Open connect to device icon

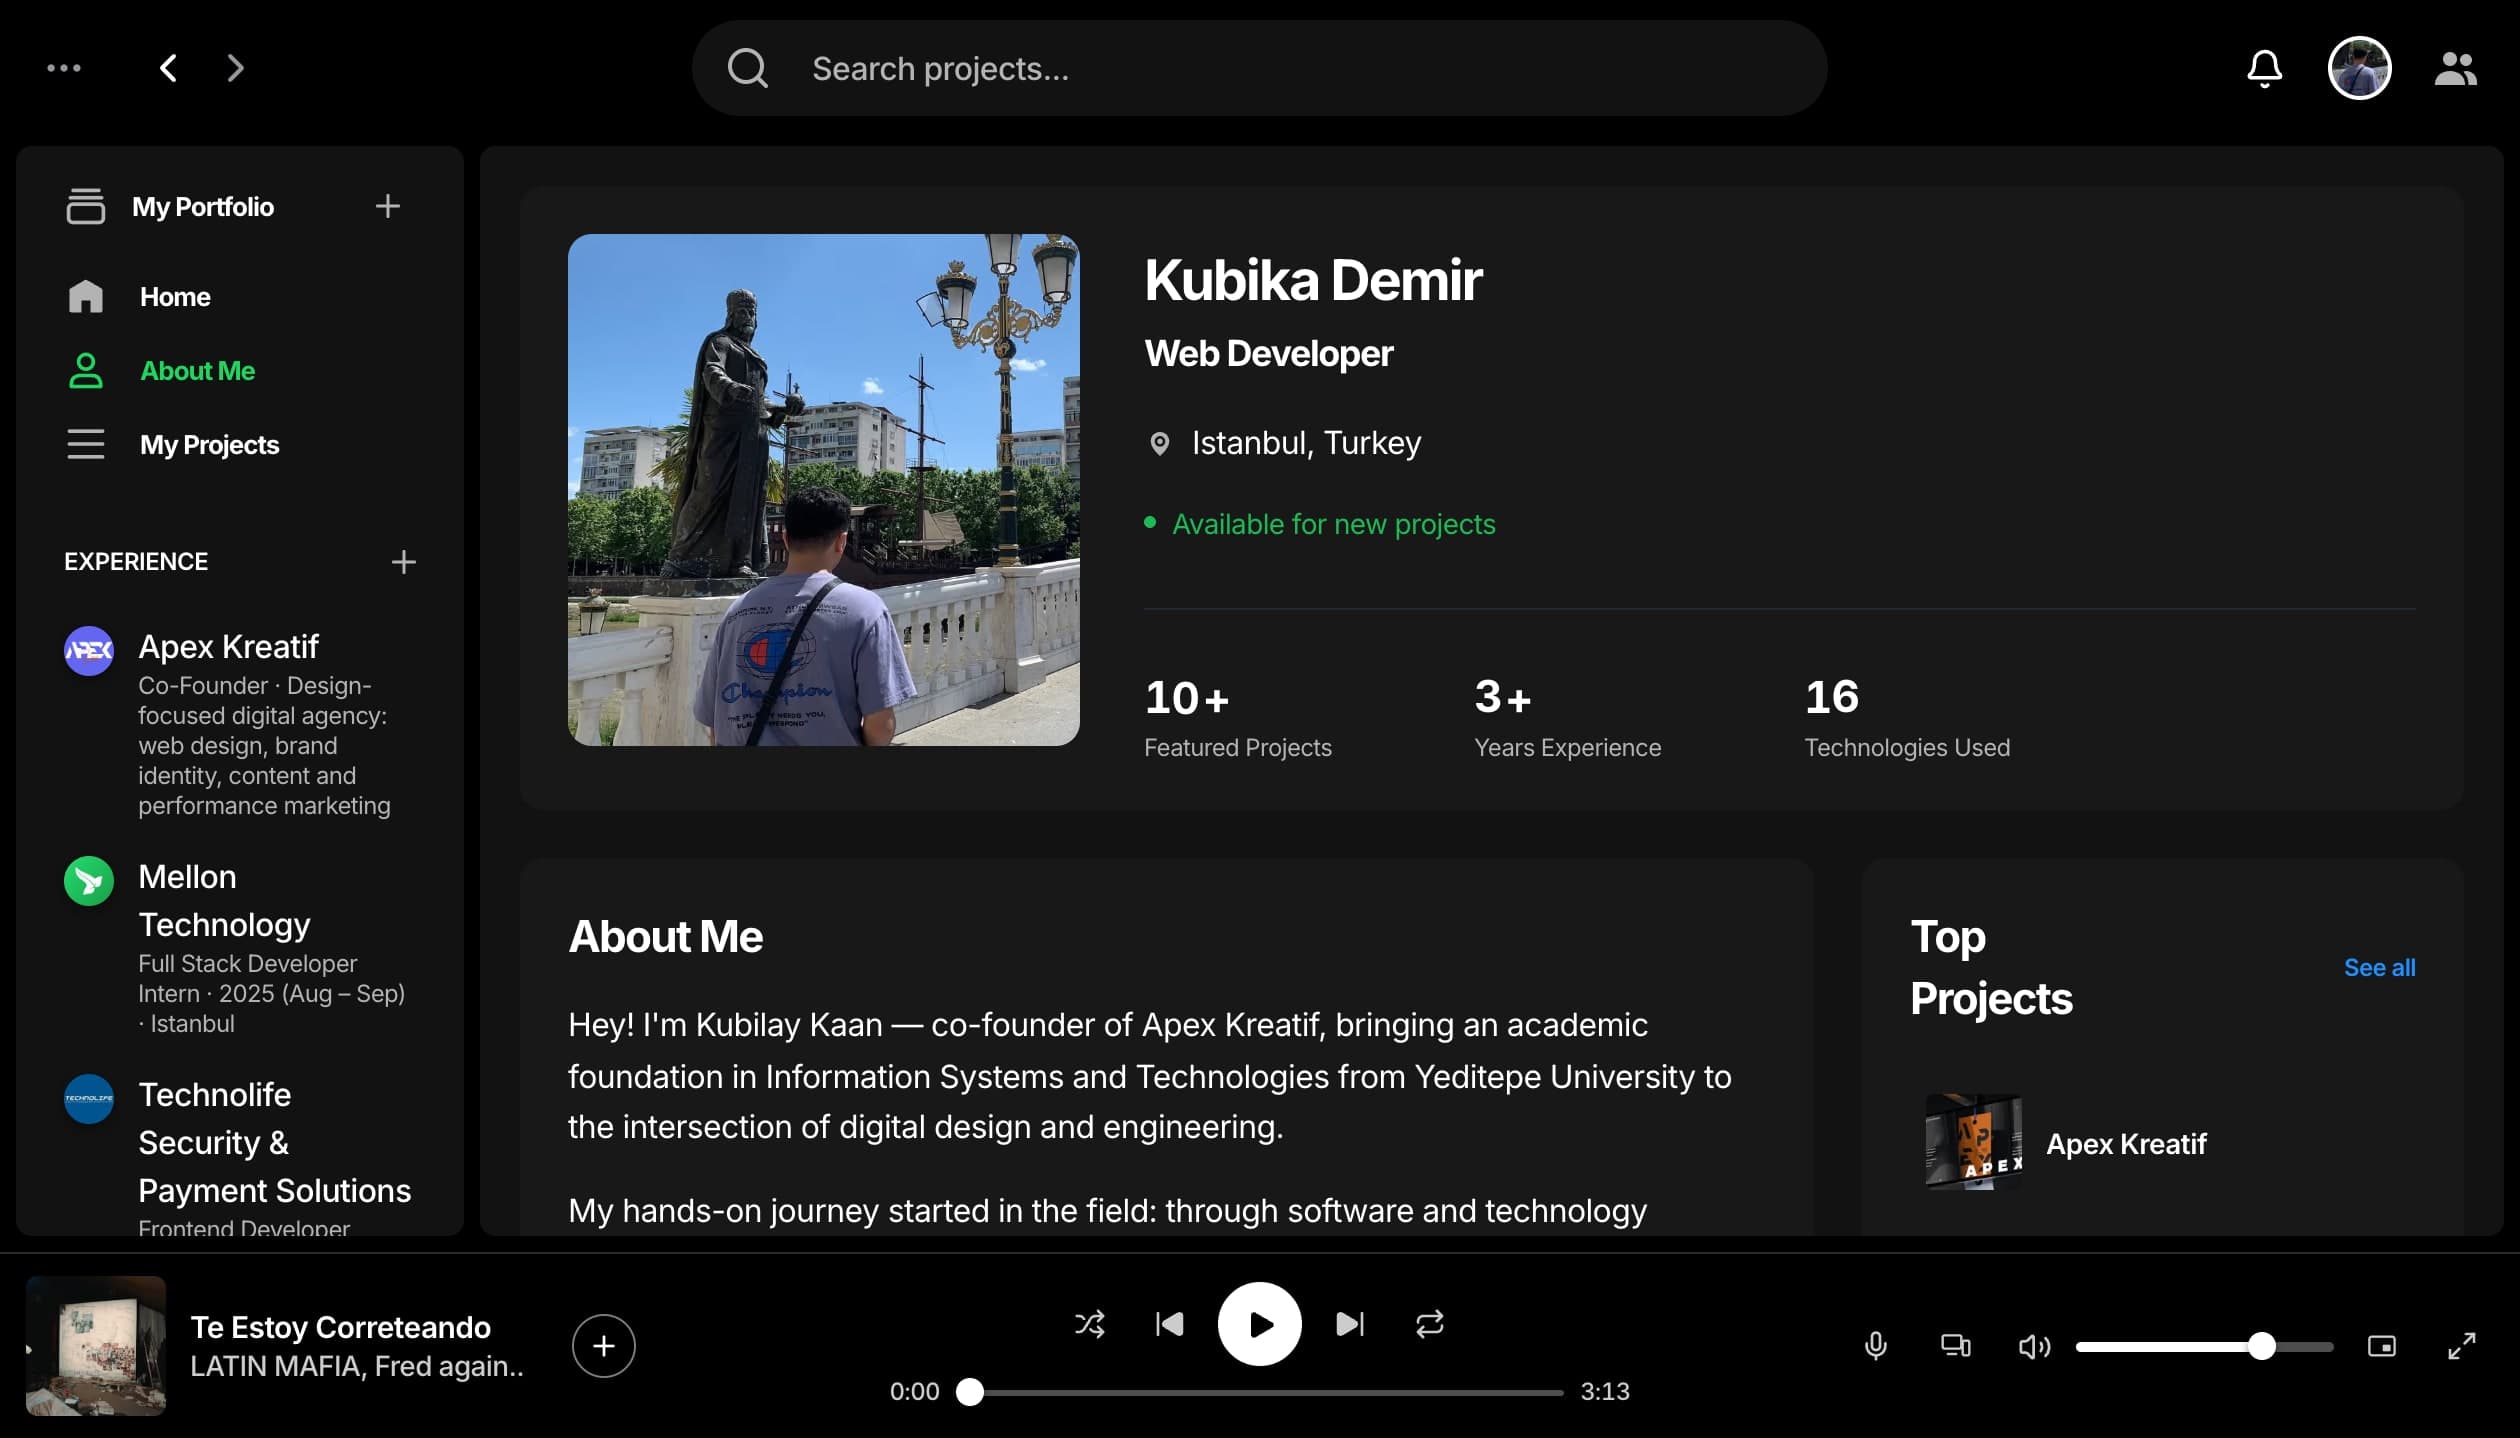[x=1955, y=1346]
